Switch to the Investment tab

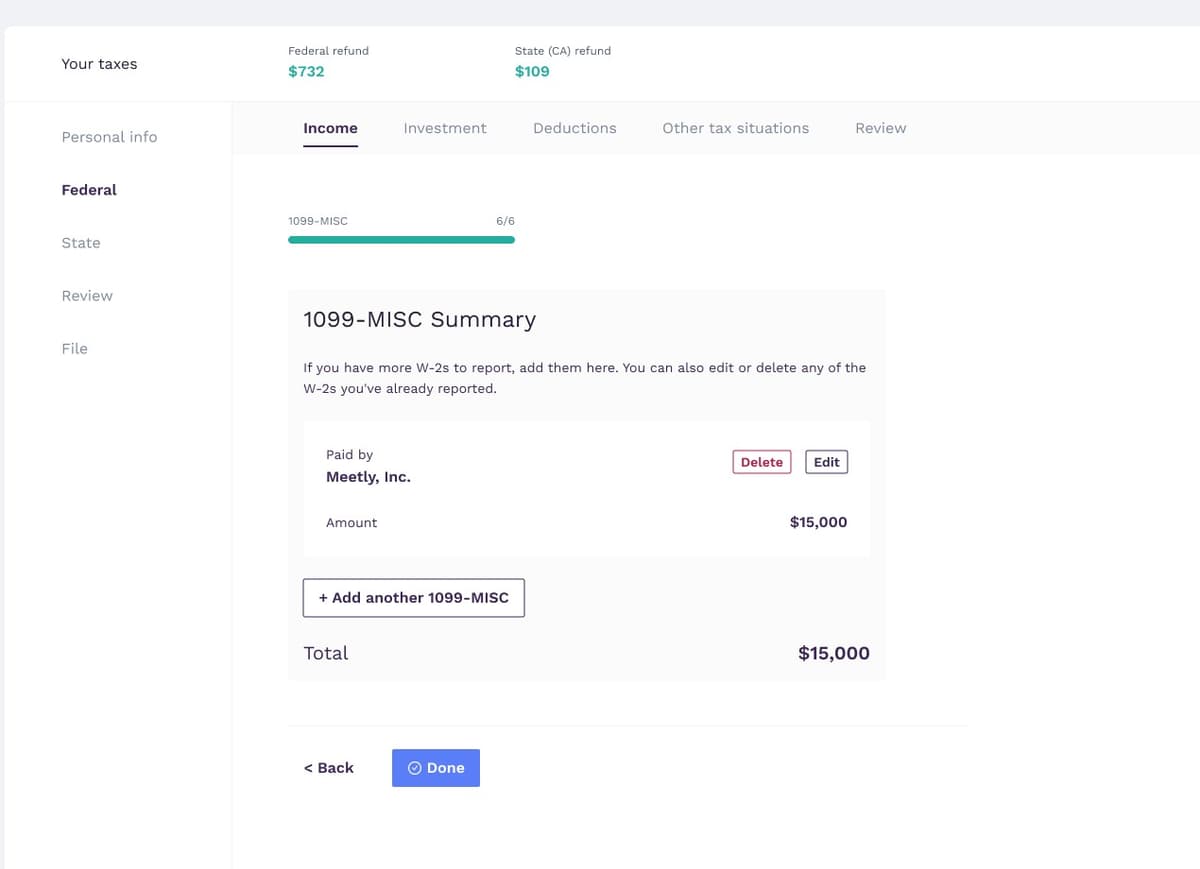click(445, 128)
